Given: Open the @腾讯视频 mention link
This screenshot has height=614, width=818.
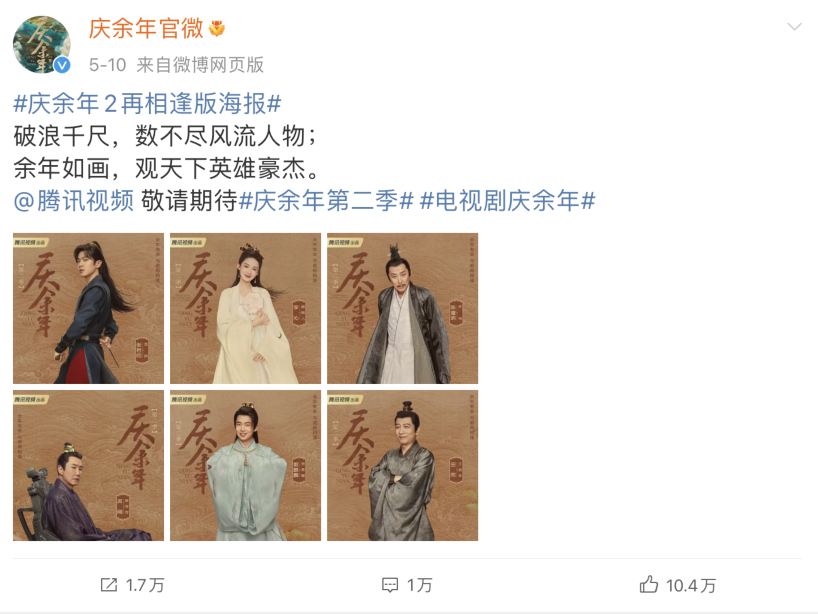Looking at the screenshot, I should point(74,201).
